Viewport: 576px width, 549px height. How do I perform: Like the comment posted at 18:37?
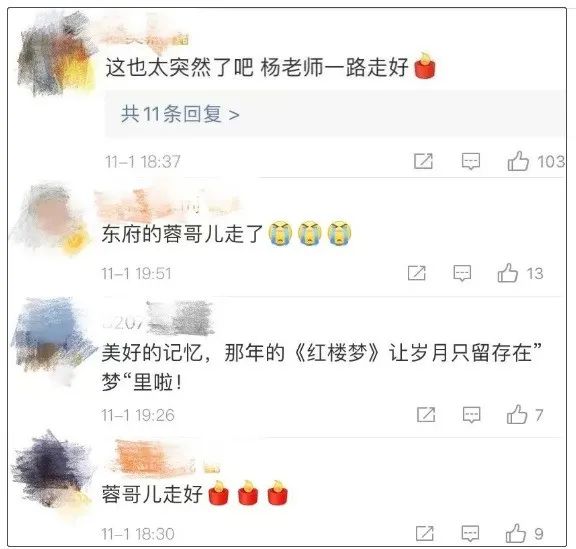(518, 161)
